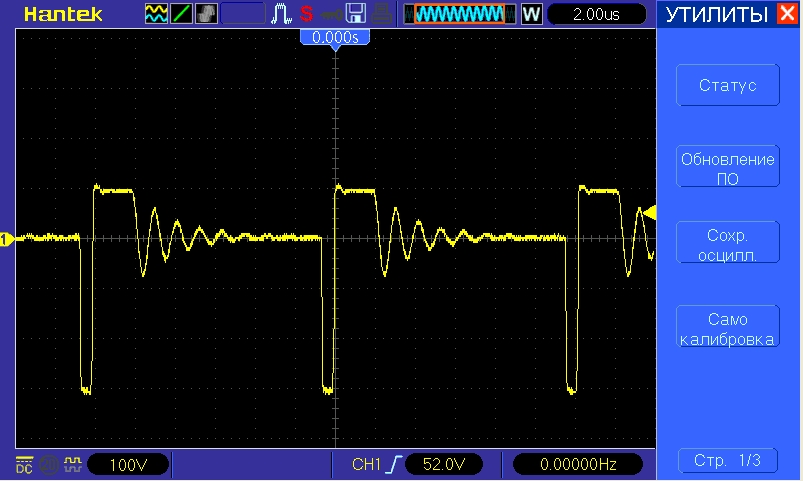Click the floppy disk save icon
The image size is (803, 481).
click(354, 14)
